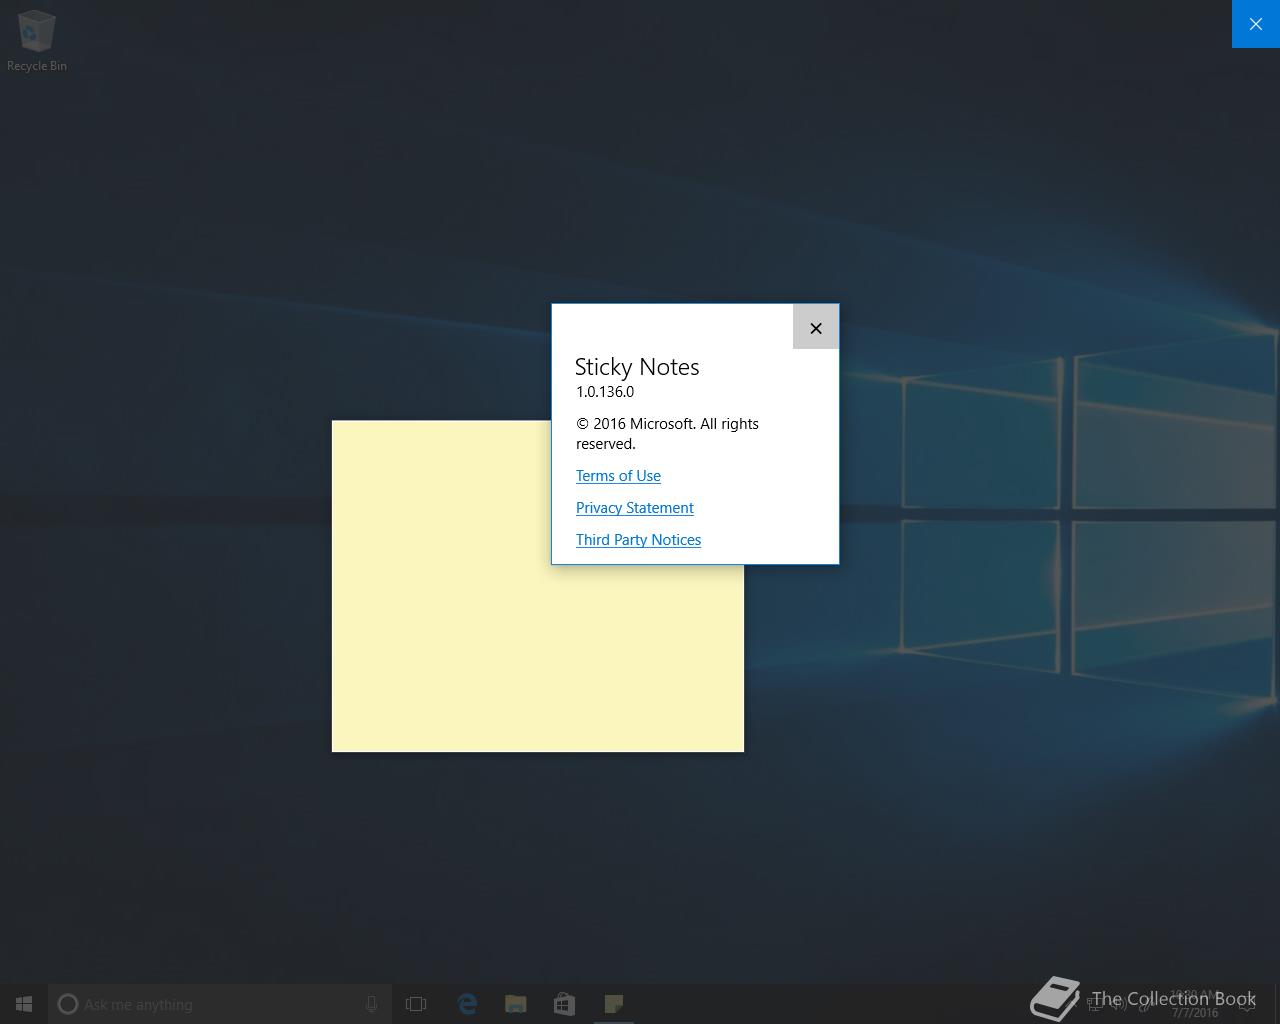Open the Recycle Bin desktop icon
The height and width of the screenshot is (1024, 1280).
coord(37,41)
